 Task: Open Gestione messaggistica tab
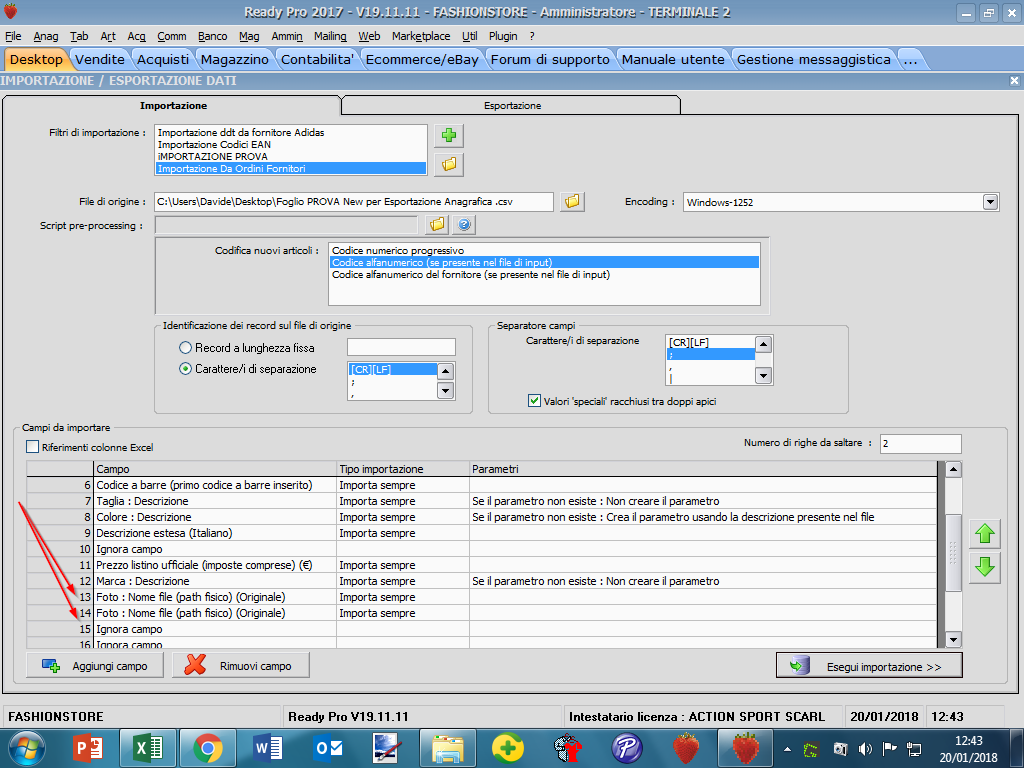[814, 59]
